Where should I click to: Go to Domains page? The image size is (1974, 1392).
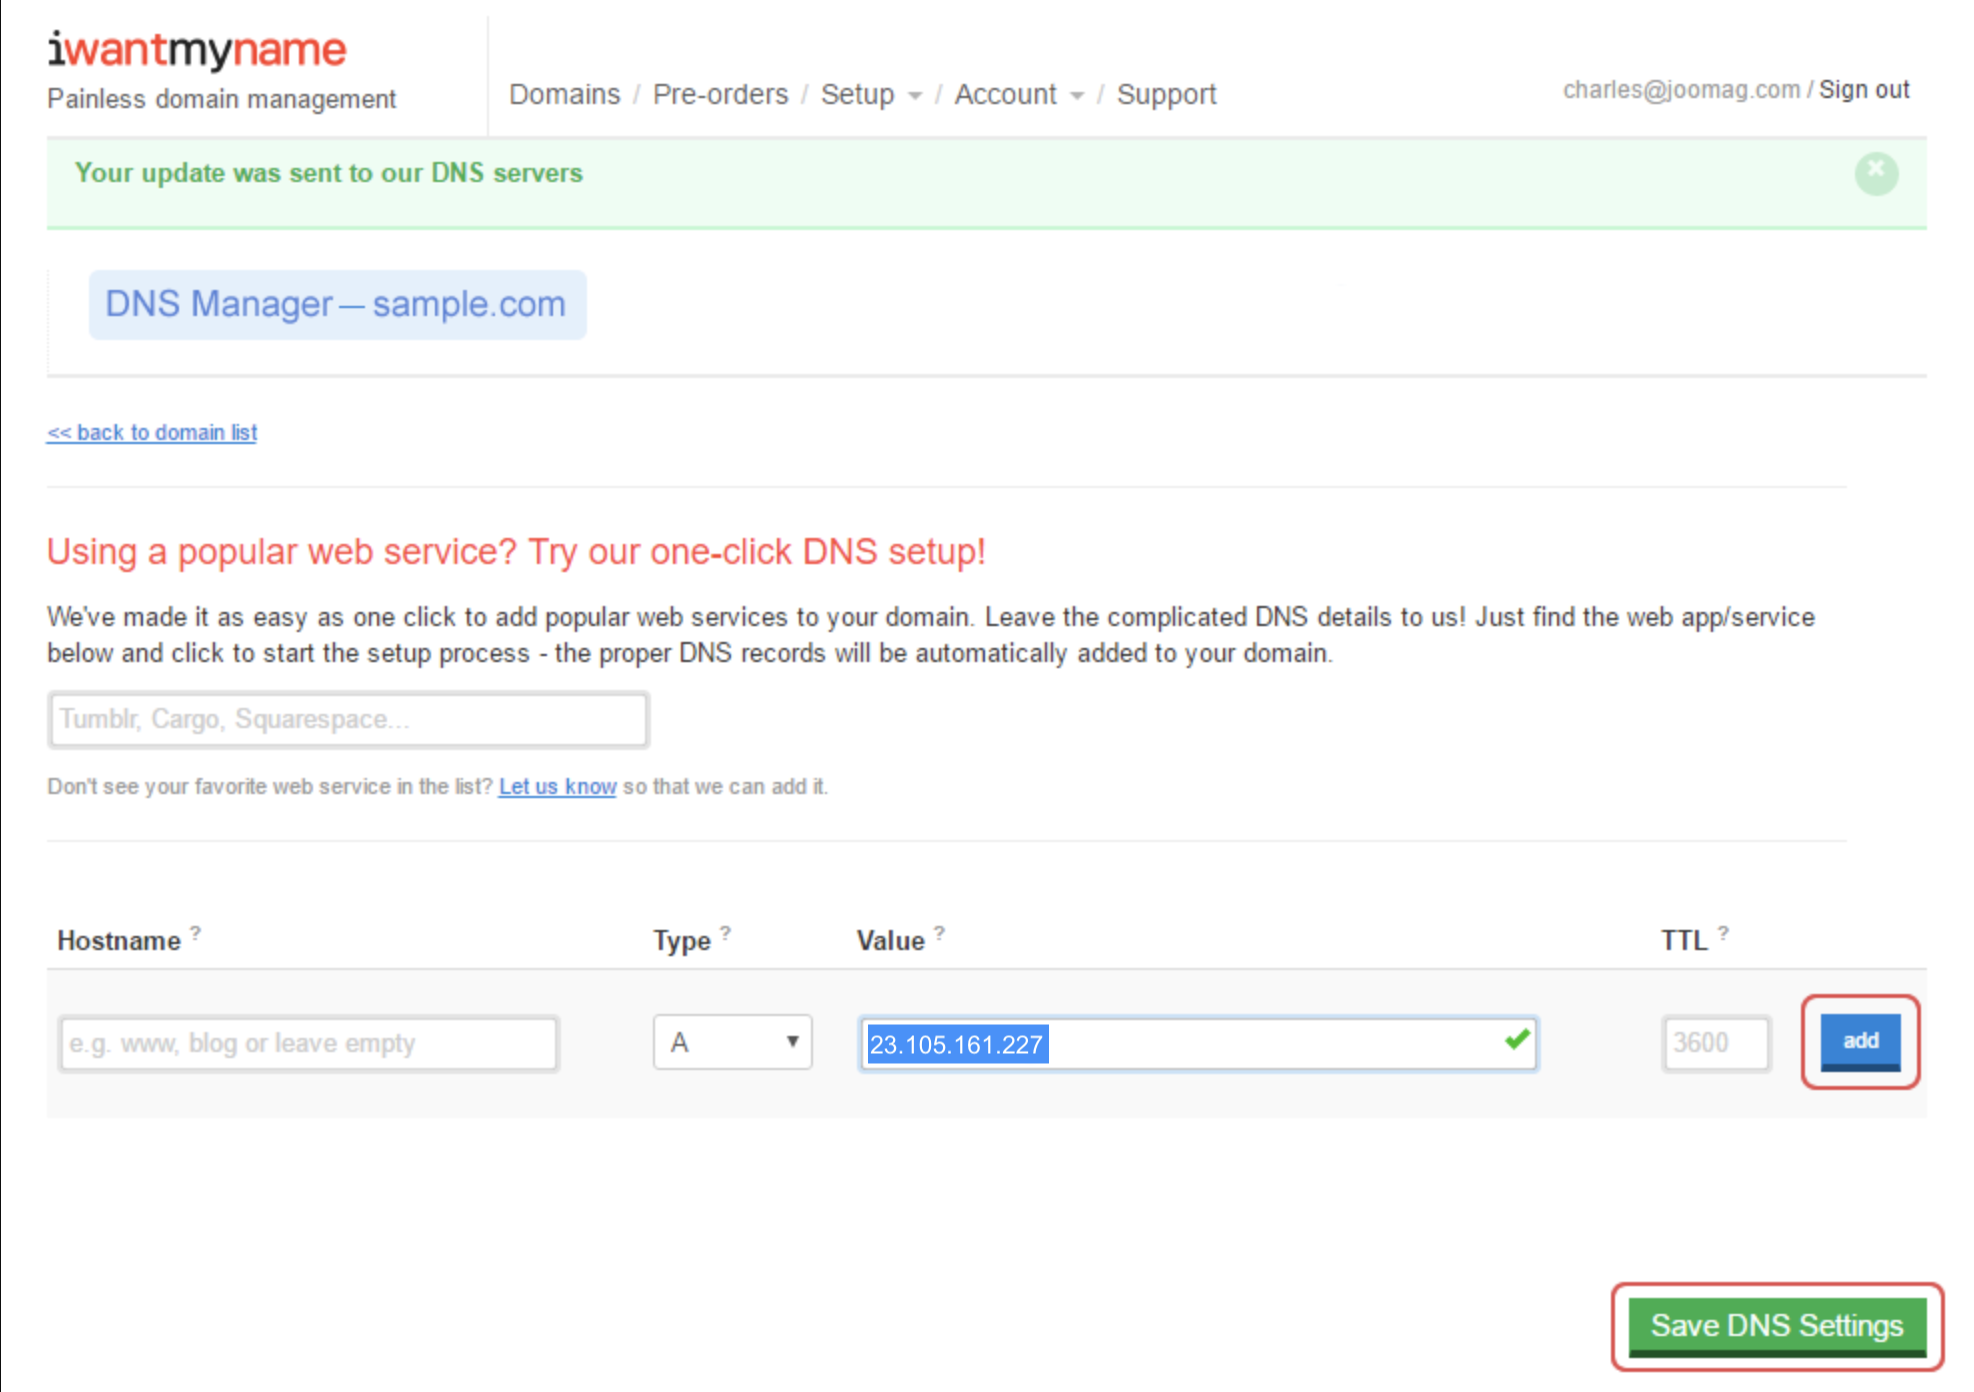click(564, 94)
